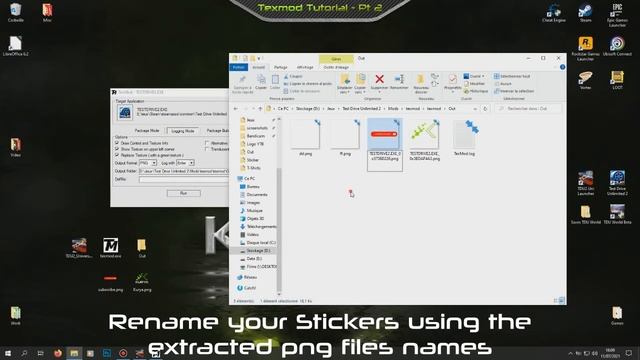Click the Run button in Texmod
This screenshot has width=640, height=360.
[x=184, y=193]
